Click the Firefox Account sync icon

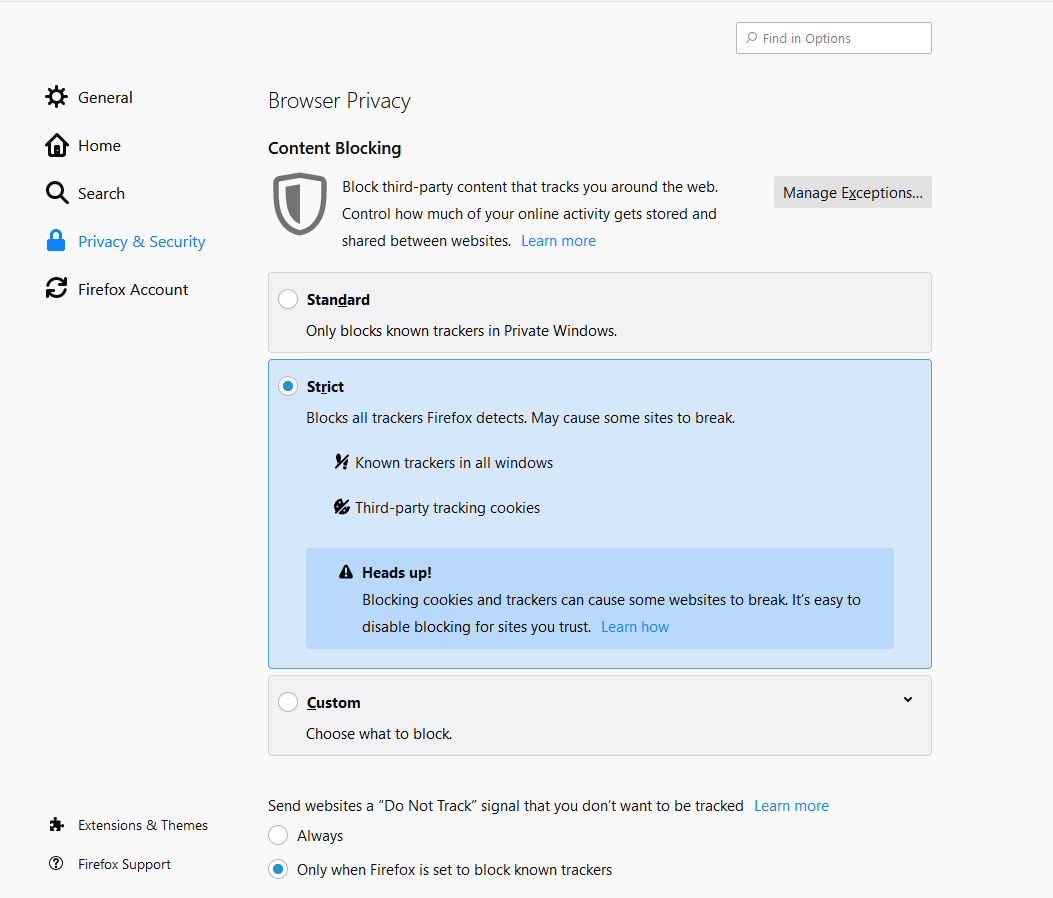coord(56,288)
